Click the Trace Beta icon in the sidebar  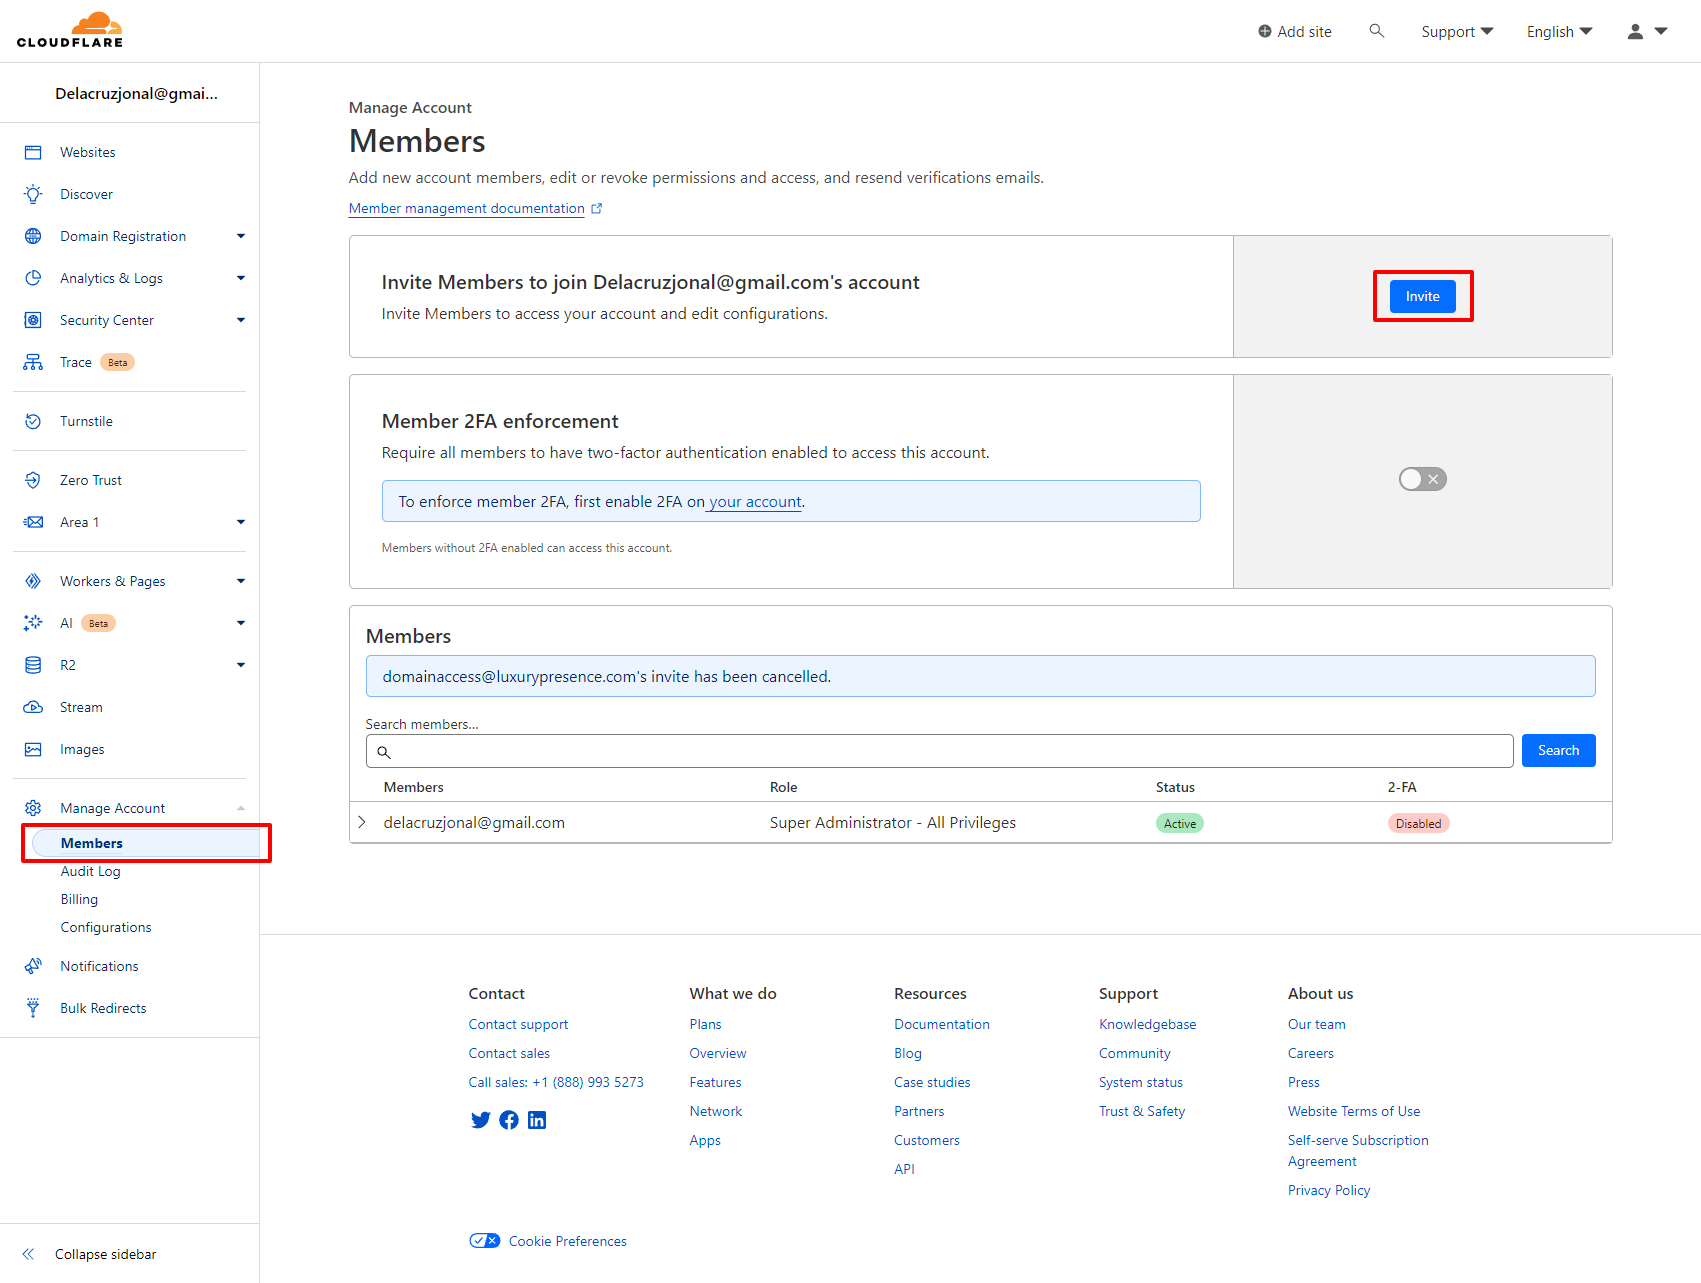tap(33, 362)
